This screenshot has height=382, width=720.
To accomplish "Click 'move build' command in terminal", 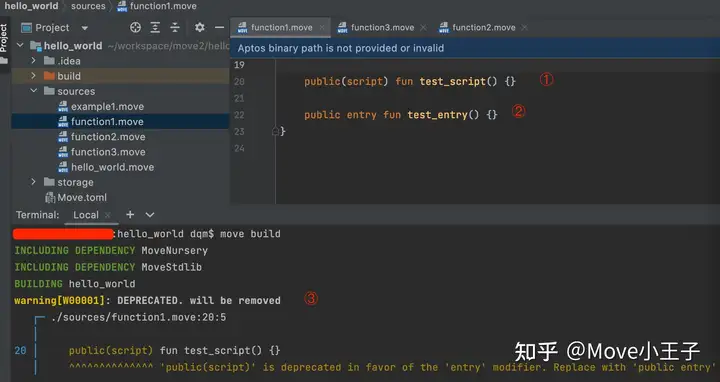I will pos(250,234).
